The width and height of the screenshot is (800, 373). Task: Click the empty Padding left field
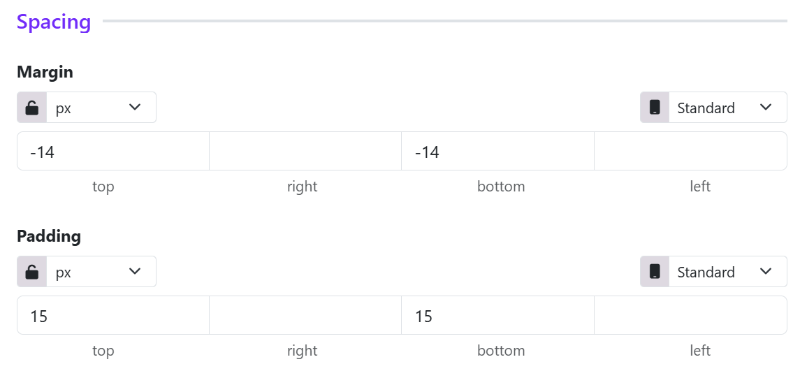pos(691,315)
